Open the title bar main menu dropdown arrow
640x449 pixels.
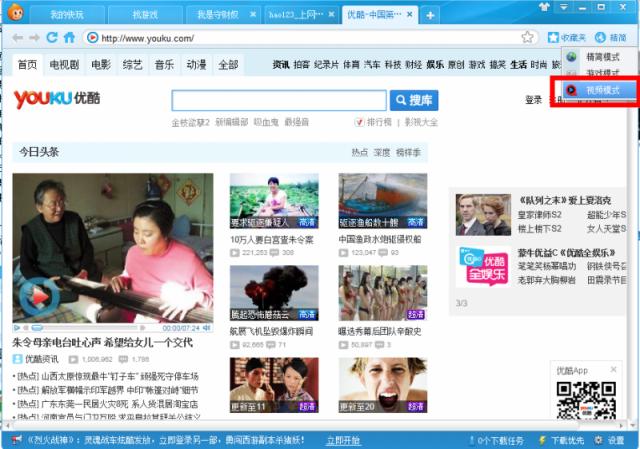pos(563,7)
